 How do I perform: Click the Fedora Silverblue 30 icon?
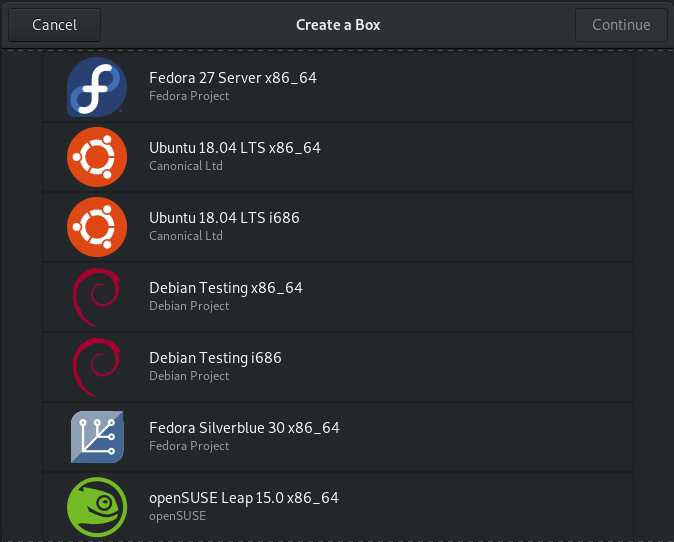[97, 437]
